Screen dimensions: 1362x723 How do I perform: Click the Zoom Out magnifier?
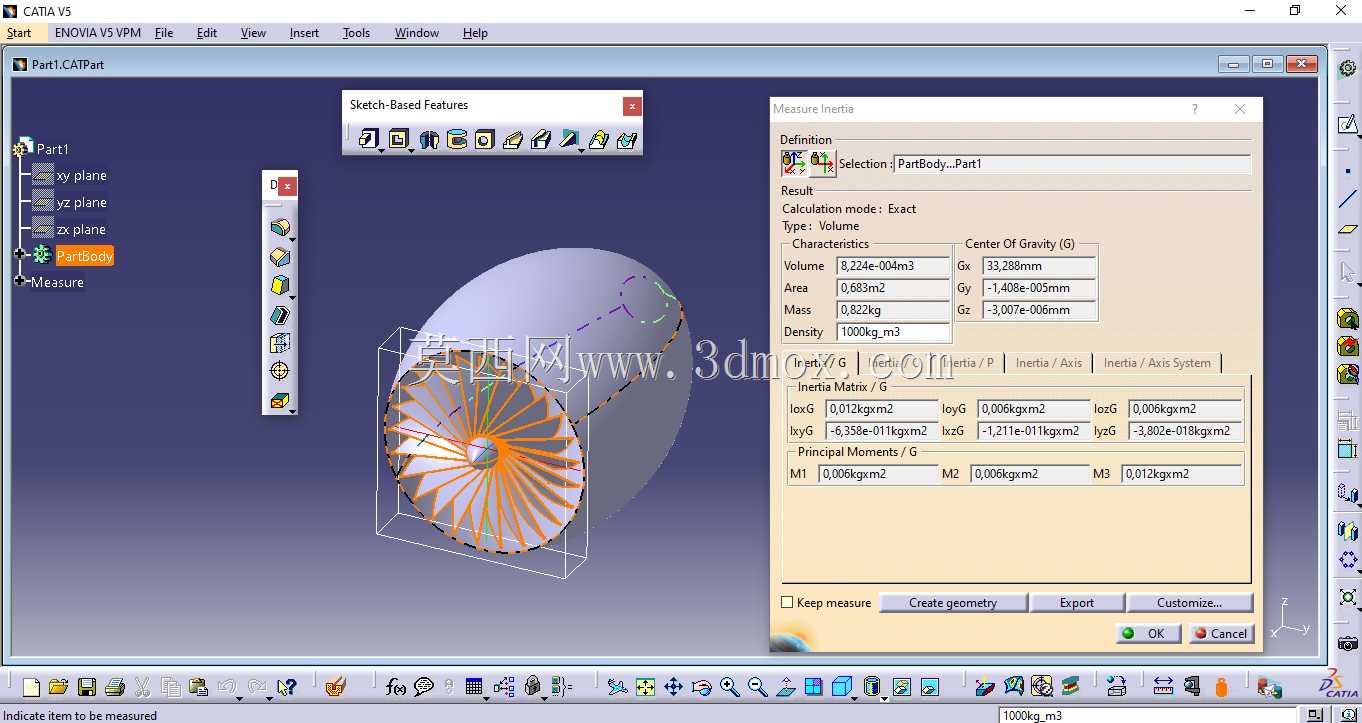coord(757,687)
